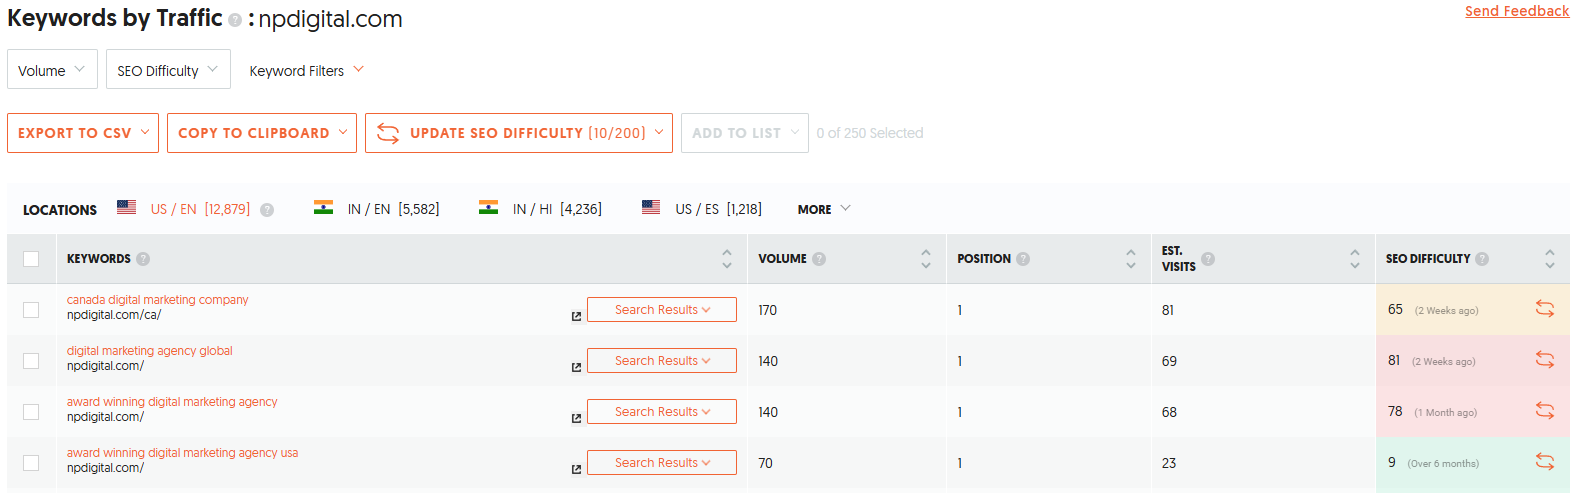Image resolution: width=1579 pixels, height=493 pixels.
Task: Switch to IN / EN location tab
Action: tap(393, 209)
